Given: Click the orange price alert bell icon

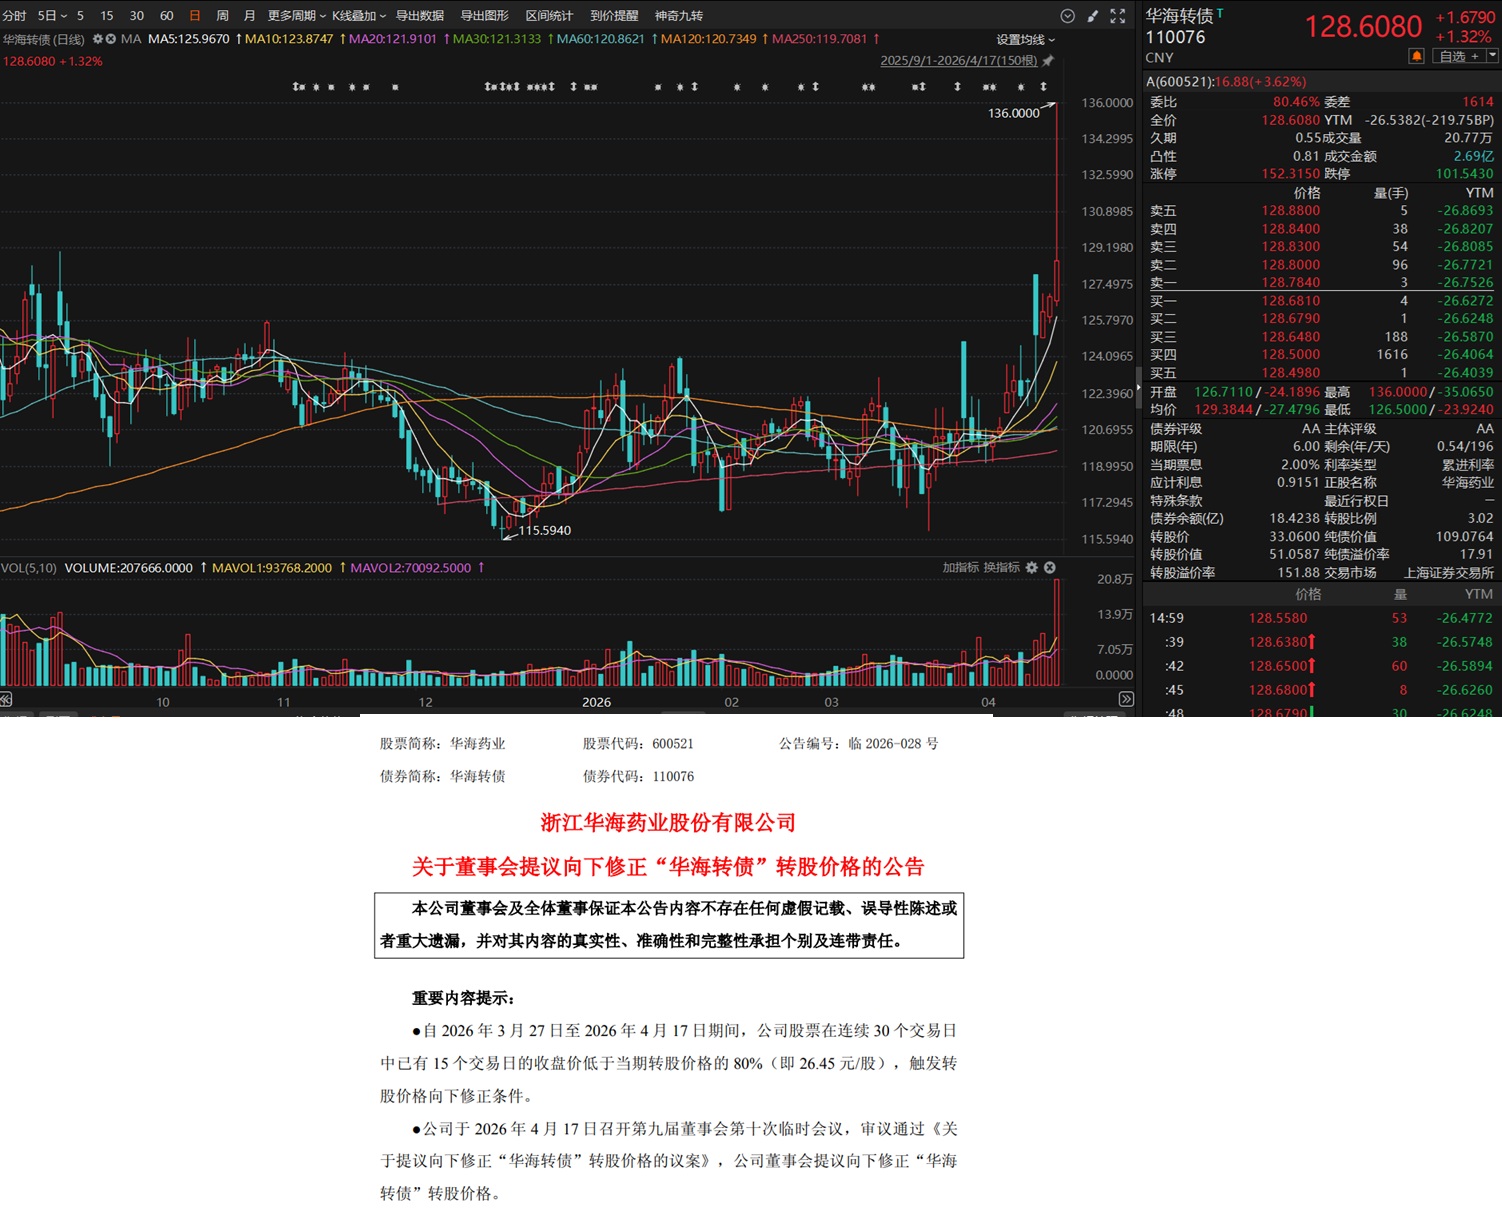Looking at the screenshot, I should pos(1416,56).
